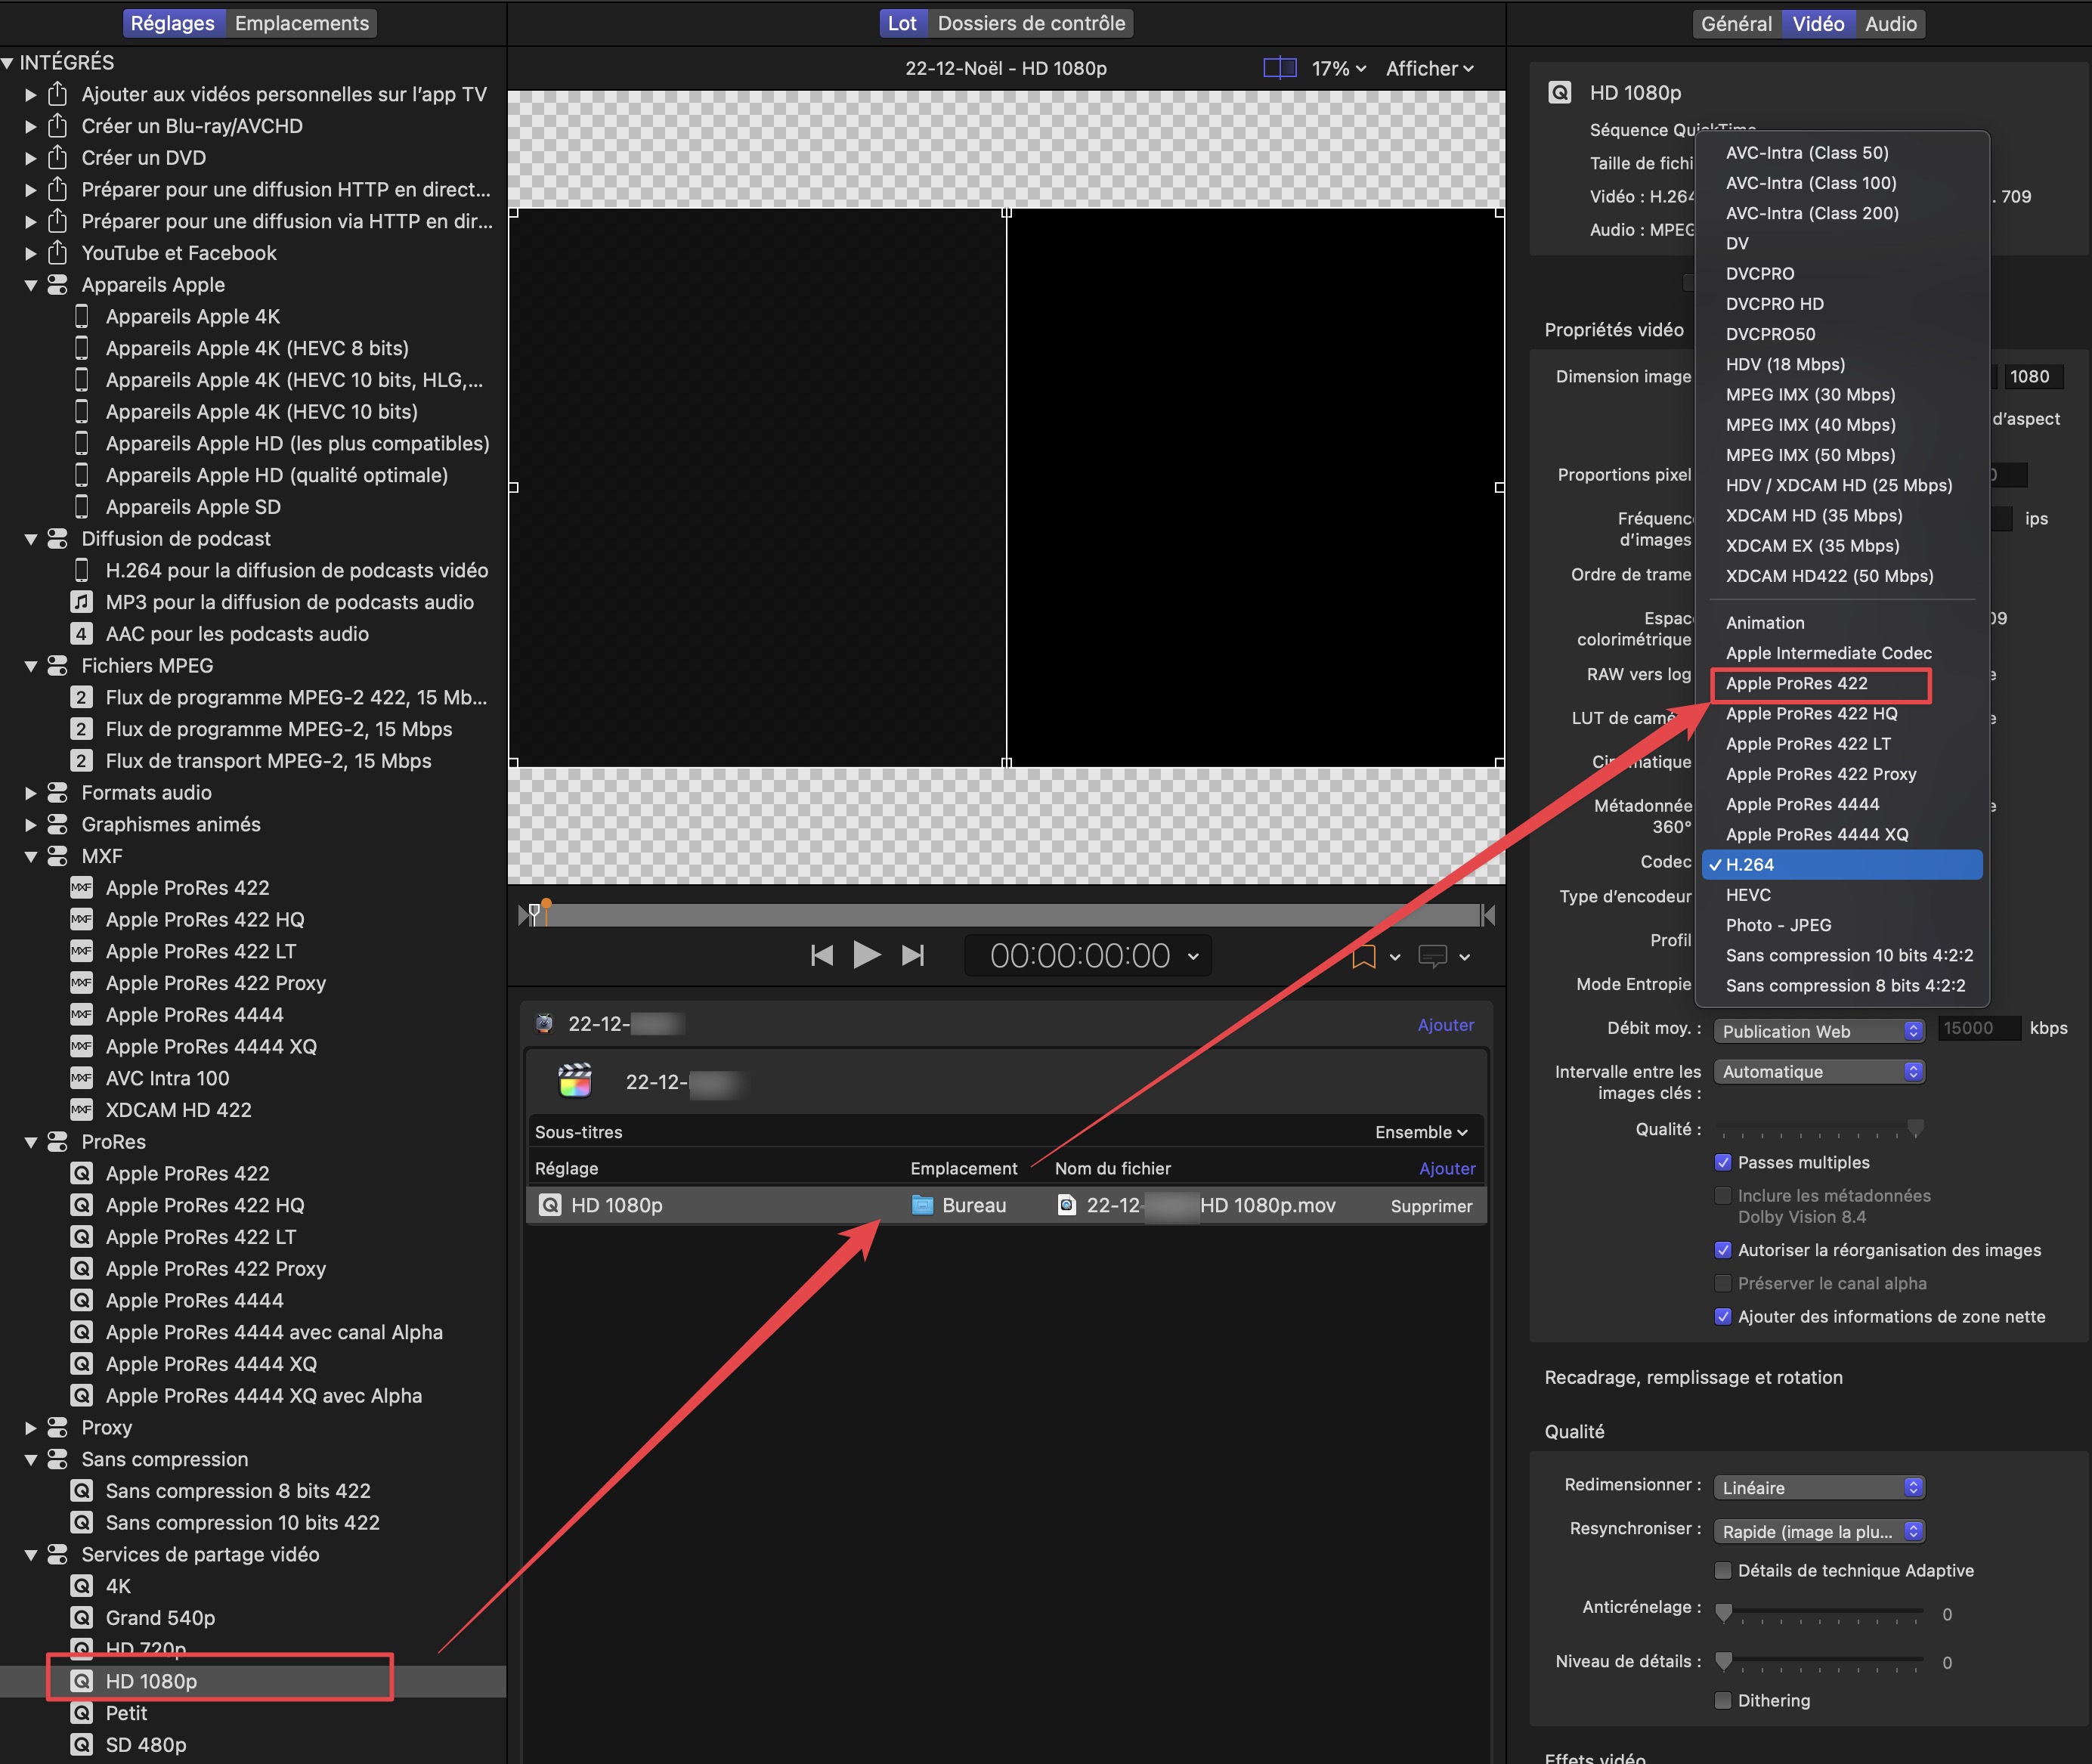Viewport: 2092px width, 1764px height.
Task: Click the marker bookmark icon
Action: [x=1363, y=957]
